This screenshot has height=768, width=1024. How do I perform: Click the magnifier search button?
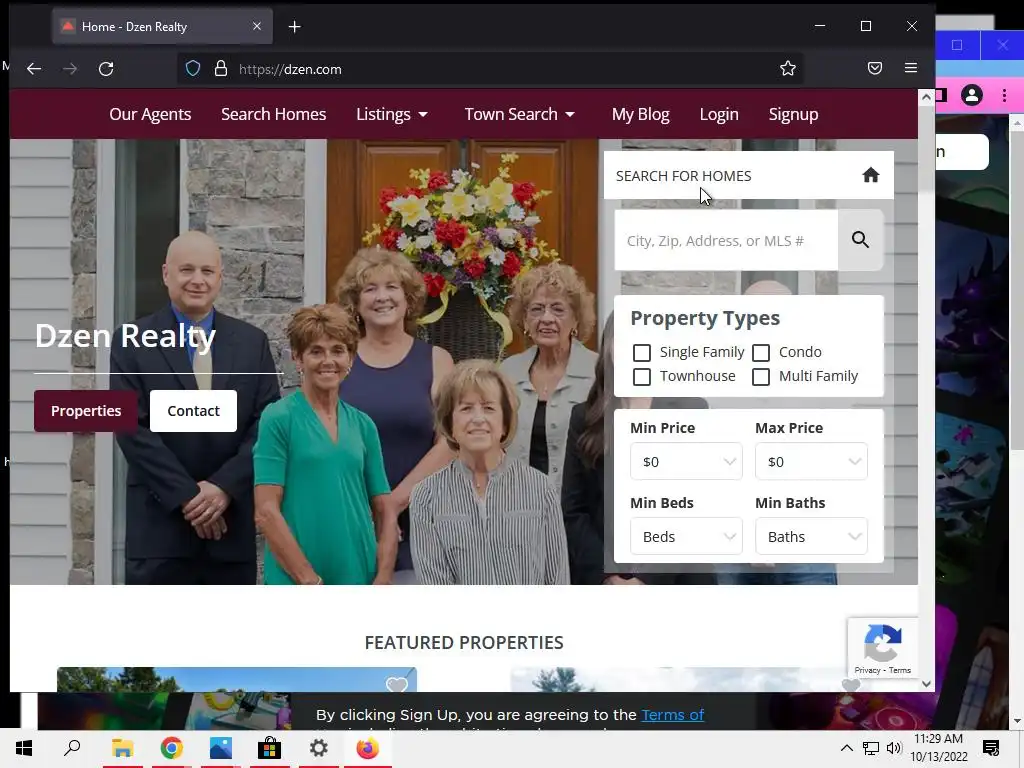pos(861,240)
